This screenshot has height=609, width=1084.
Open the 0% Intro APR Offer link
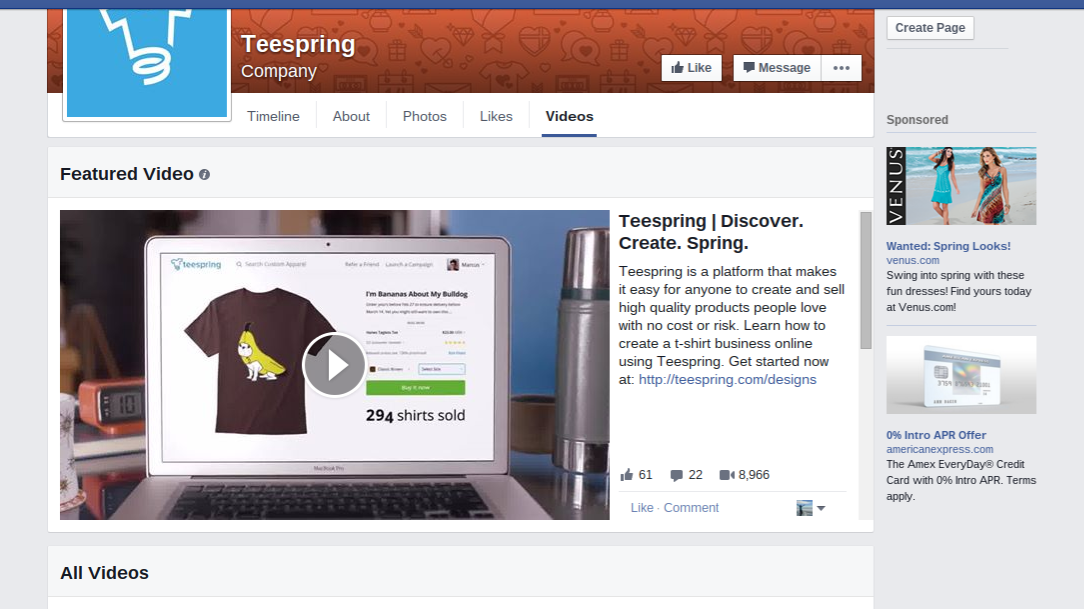click(x=936, y=435)
